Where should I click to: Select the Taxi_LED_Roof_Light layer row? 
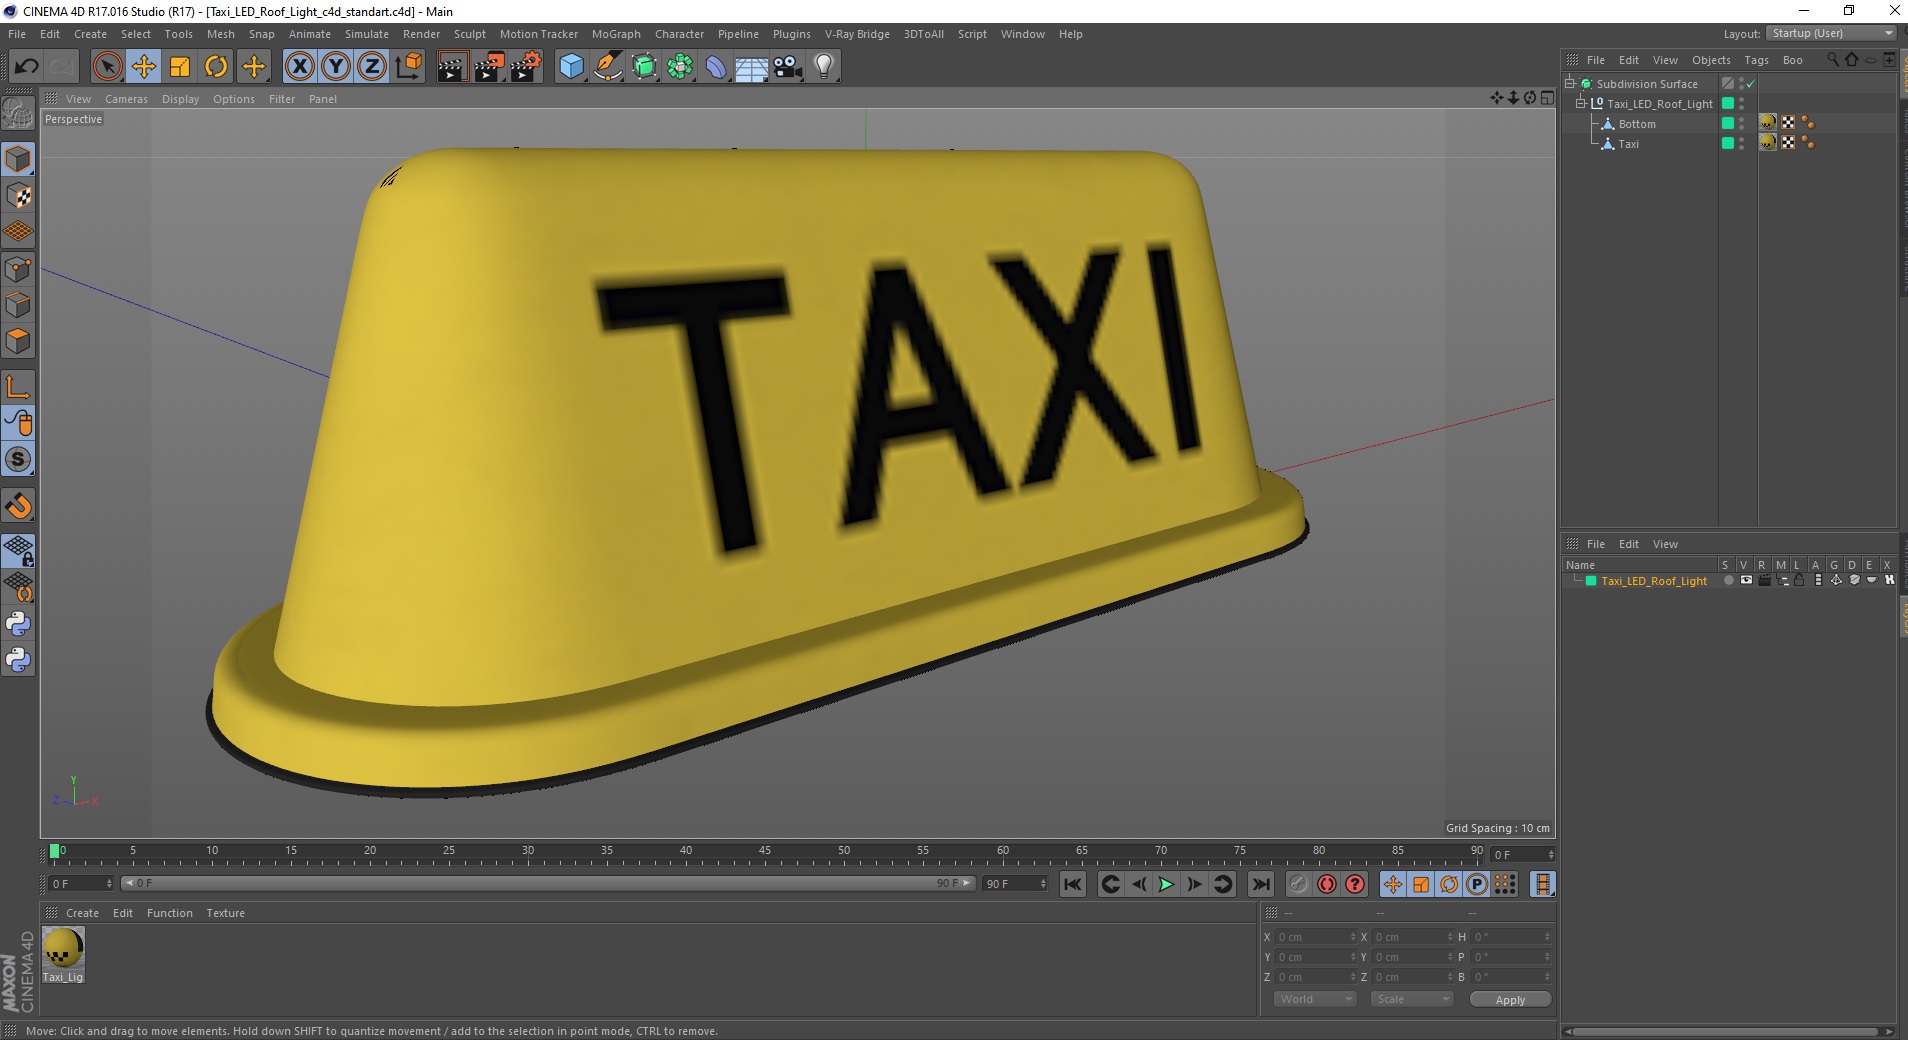point(1654,581)
